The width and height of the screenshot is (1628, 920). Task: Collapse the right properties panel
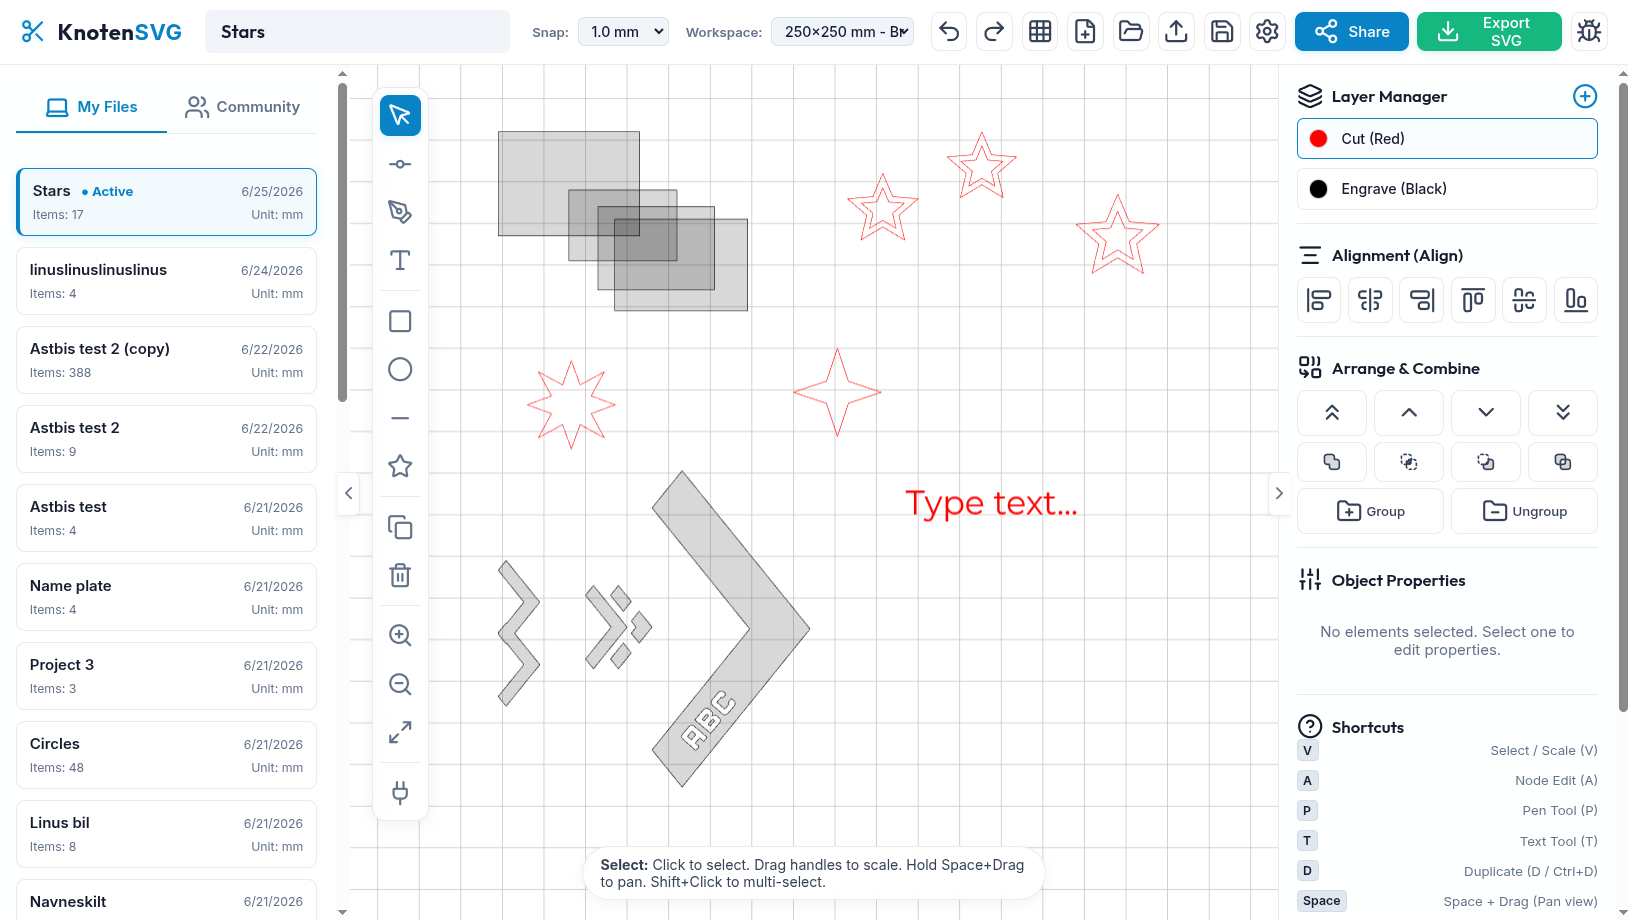click(x=1279, y=493)
